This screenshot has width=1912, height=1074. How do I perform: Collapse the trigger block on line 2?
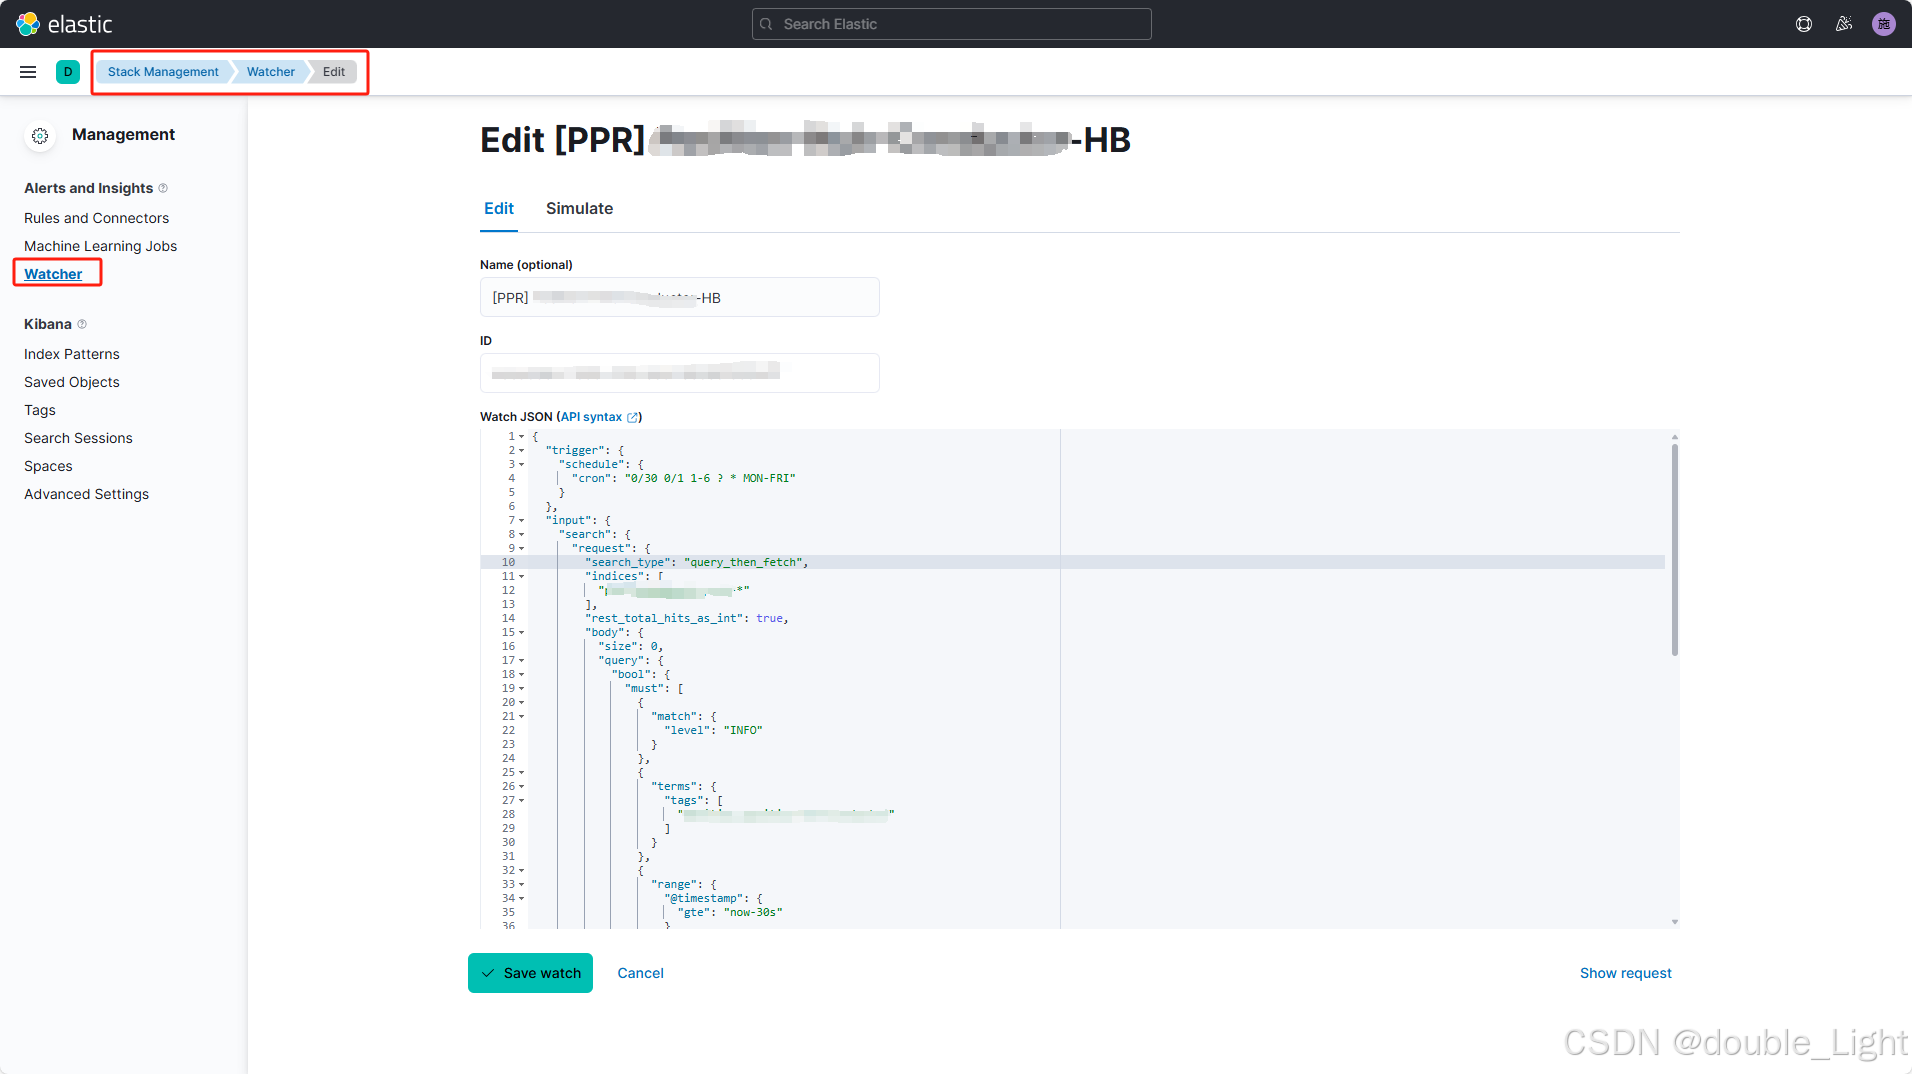tap(521, 451)
